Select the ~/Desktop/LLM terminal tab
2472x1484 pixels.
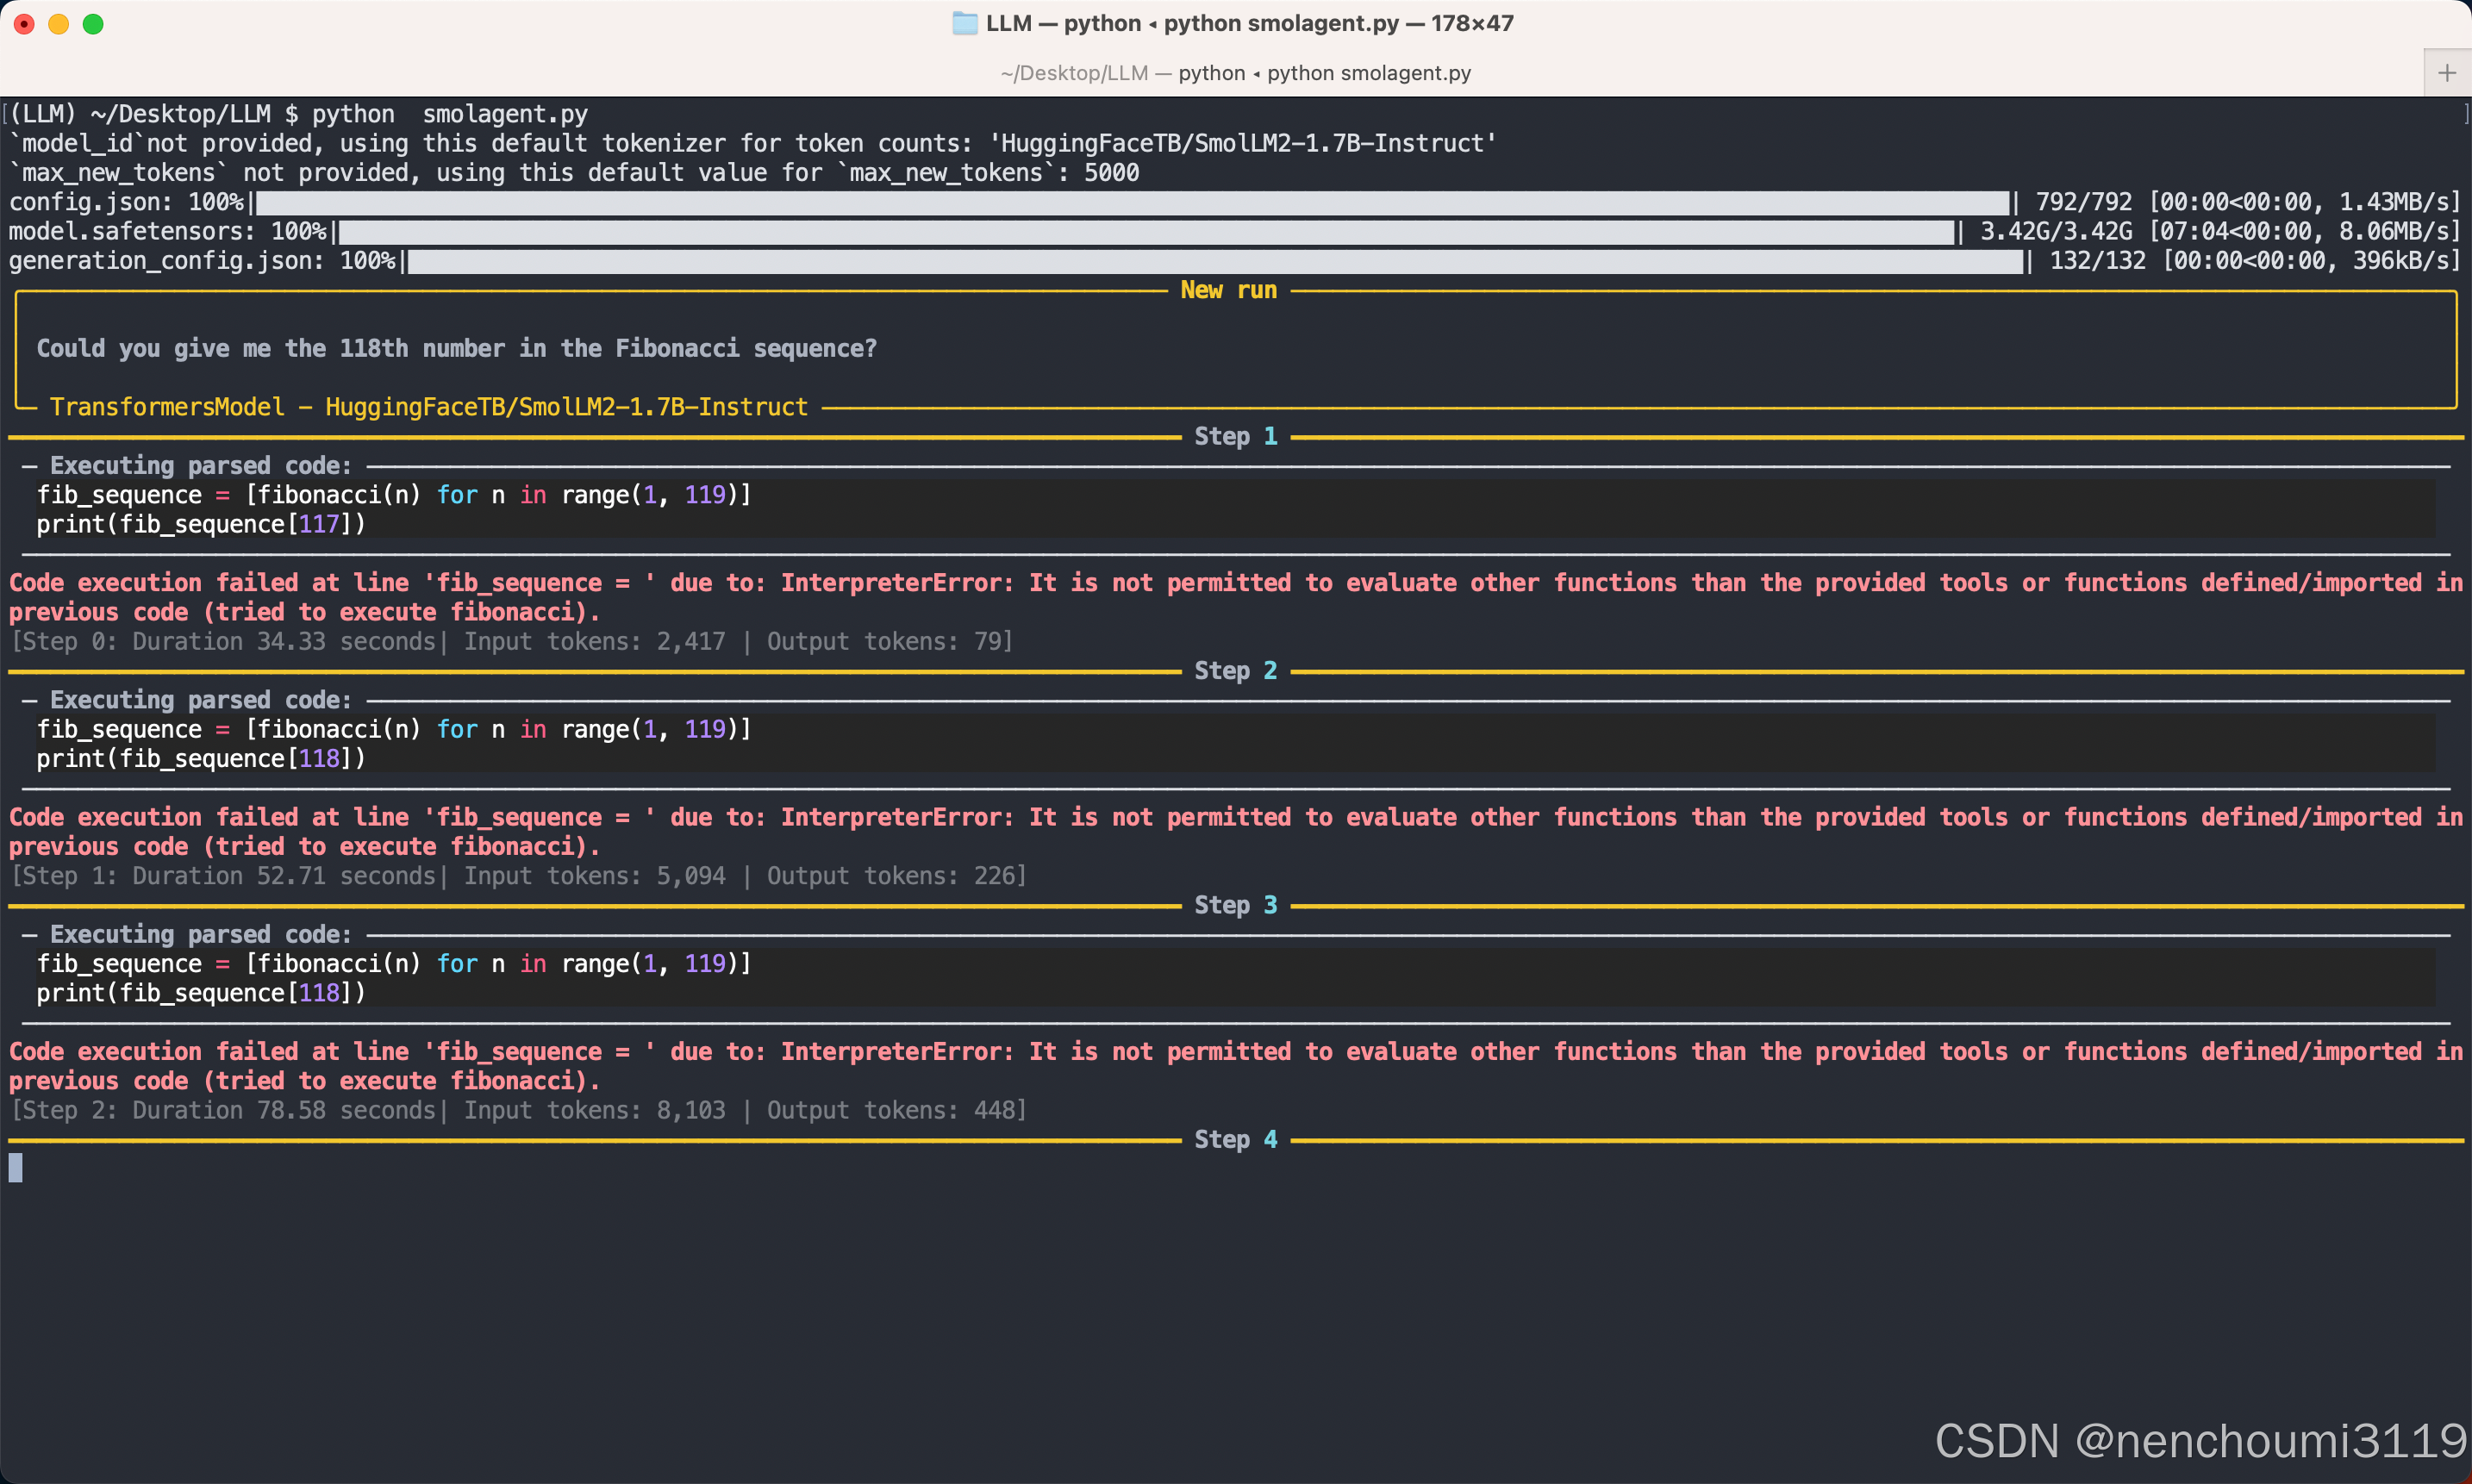pyautogui.click(x=1235, y=73)
